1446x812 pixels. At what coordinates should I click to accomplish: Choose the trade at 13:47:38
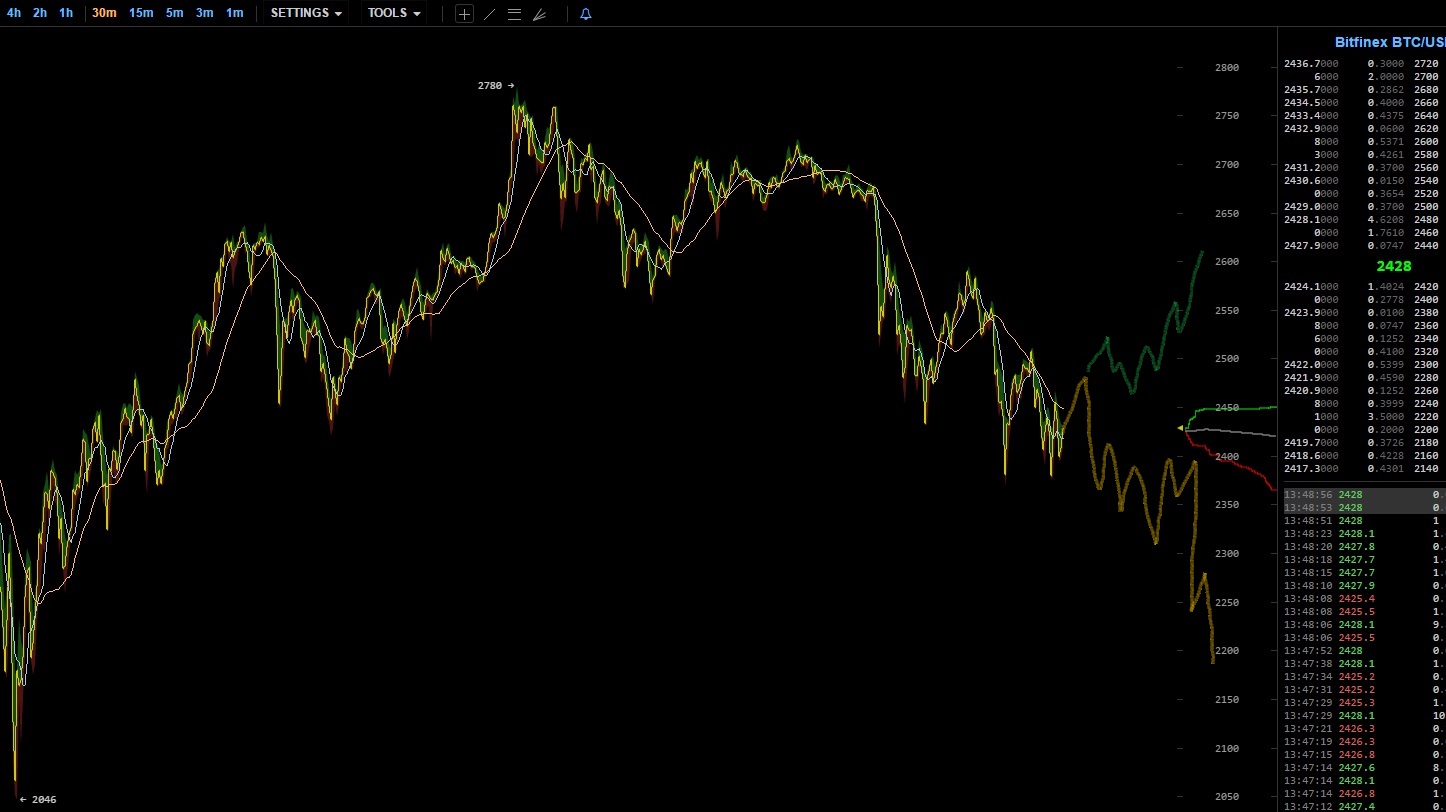pyautogui.click(x=1364, y=664)
